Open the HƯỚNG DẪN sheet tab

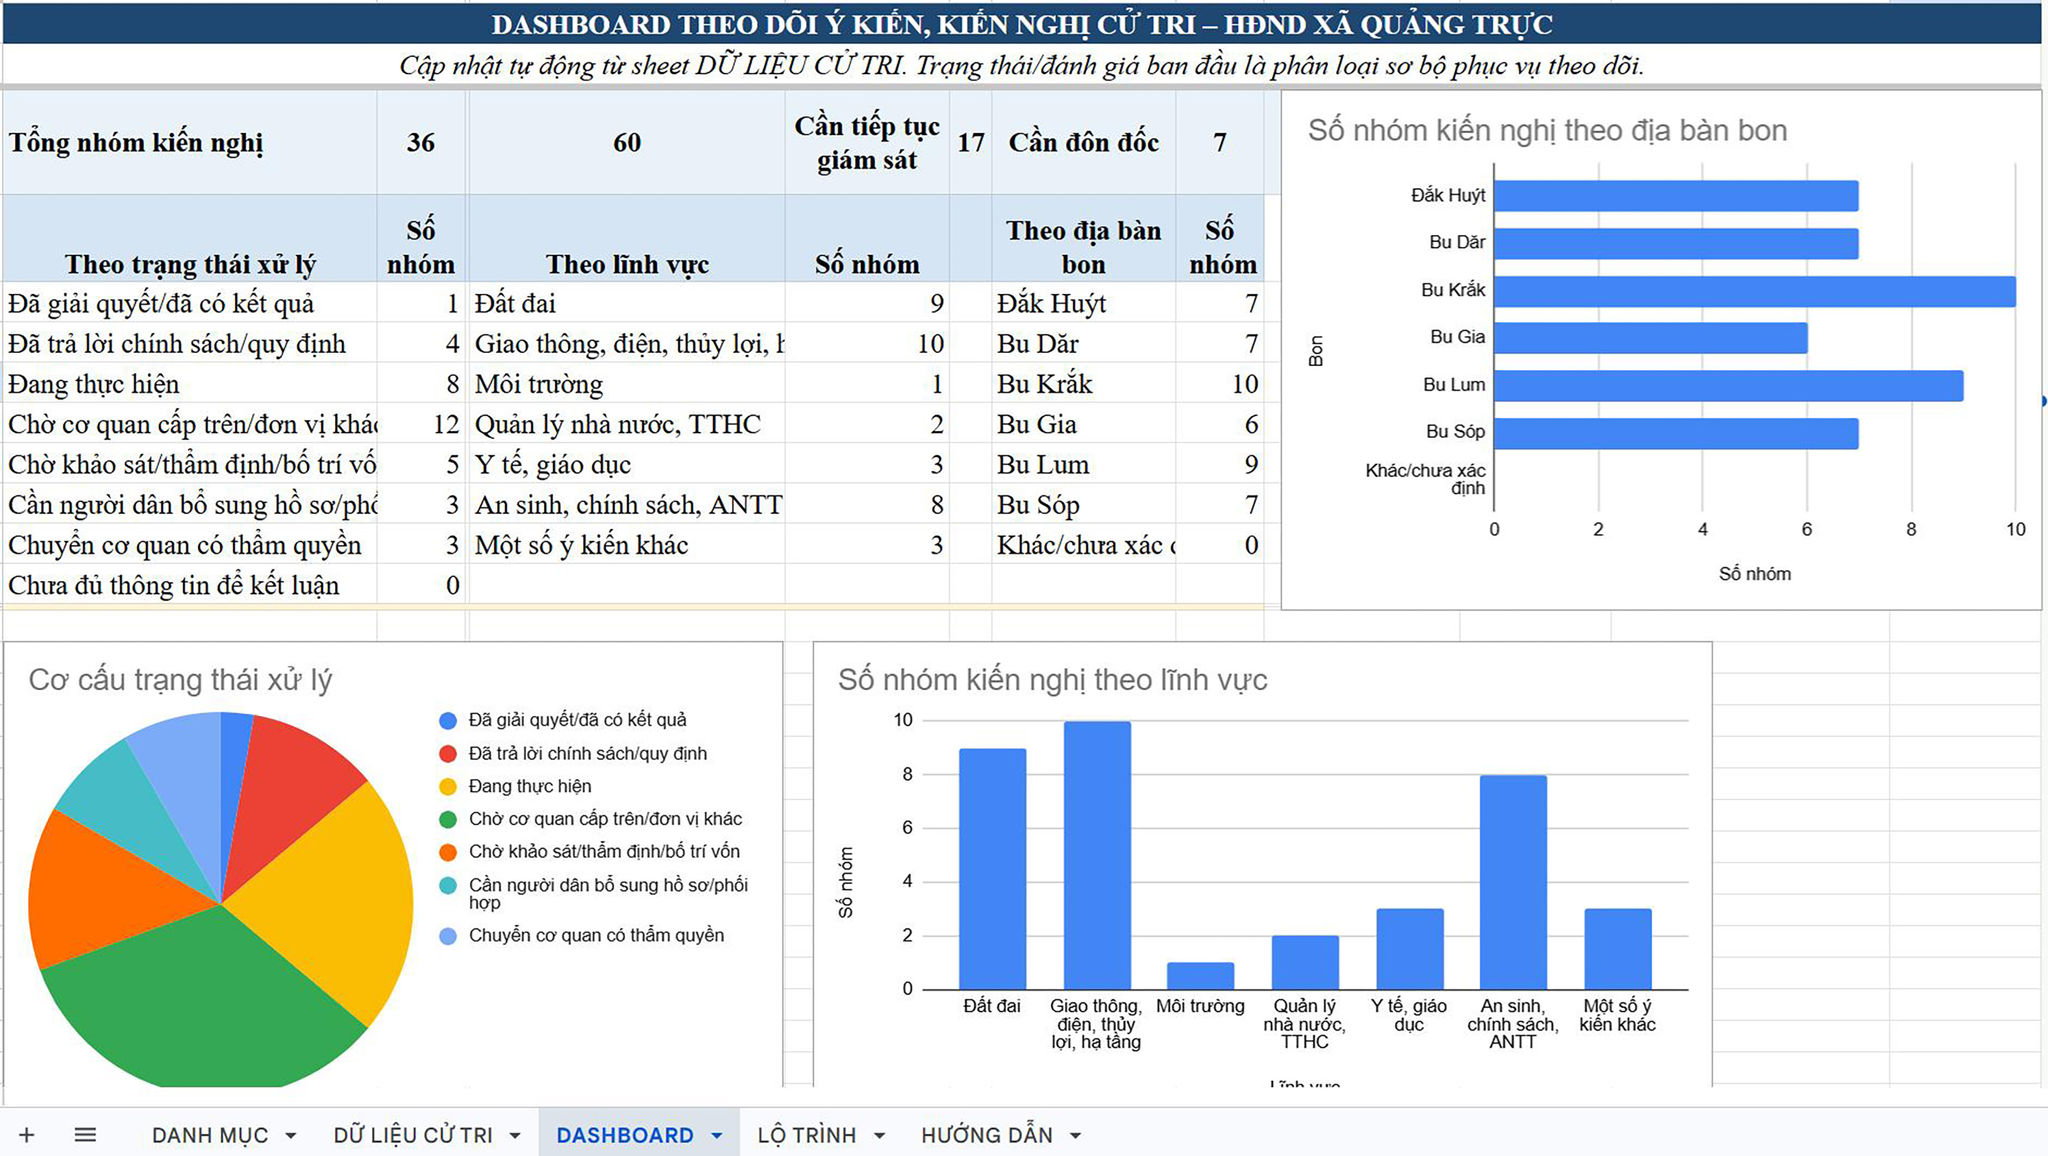(987, 1135)
